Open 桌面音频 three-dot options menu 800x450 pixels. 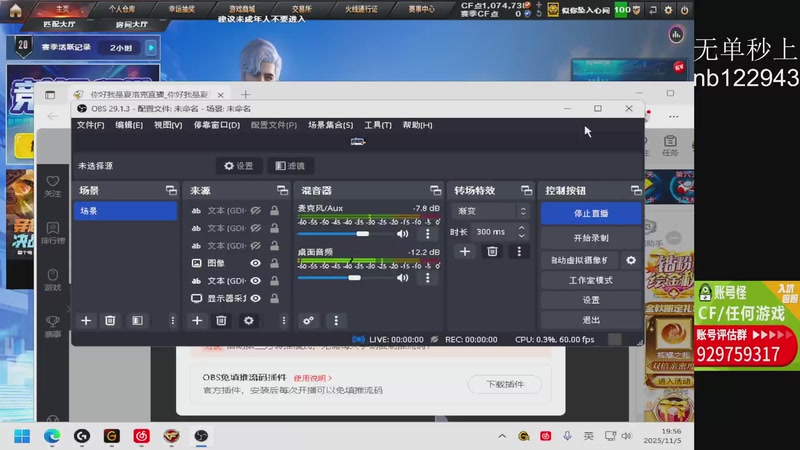coord(428,278)
